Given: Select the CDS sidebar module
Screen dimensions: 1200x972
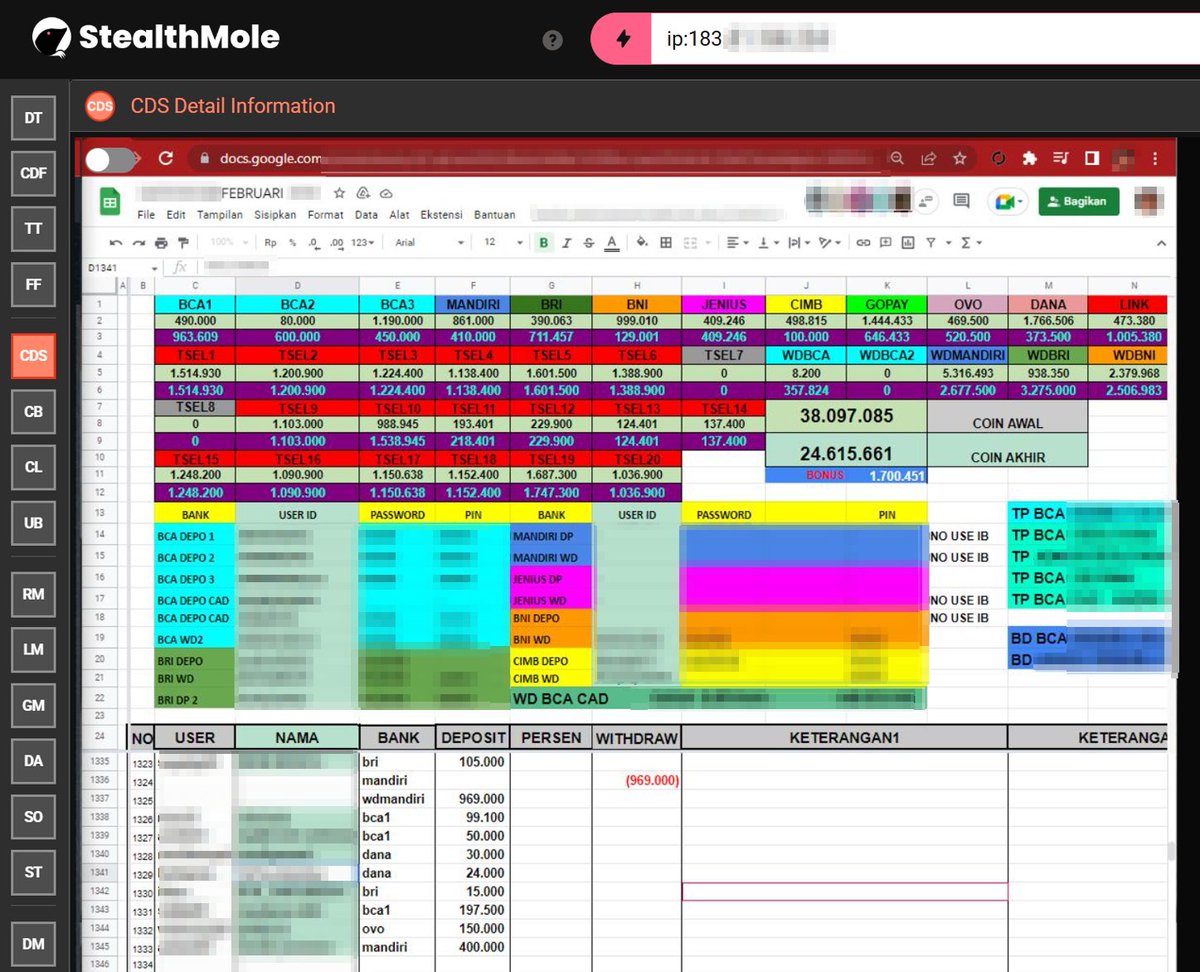Looking at the screenshot, I should 34,356.
